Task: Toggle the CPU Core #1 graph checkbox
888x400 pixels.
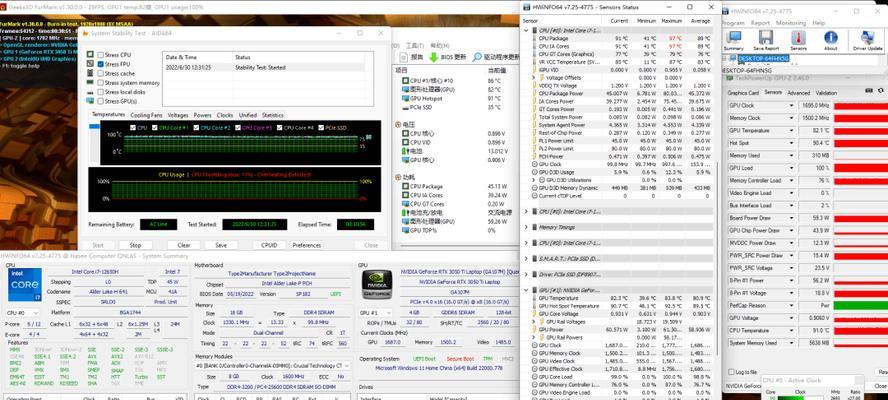Action: click(x=155, y=128)
